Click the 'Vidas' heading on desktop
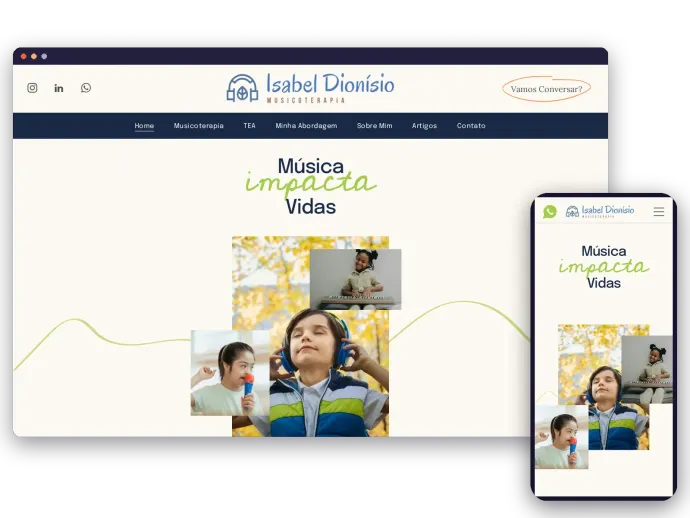Image resolution: width=690 pixels, height=518 pixels. click(311, 207)
